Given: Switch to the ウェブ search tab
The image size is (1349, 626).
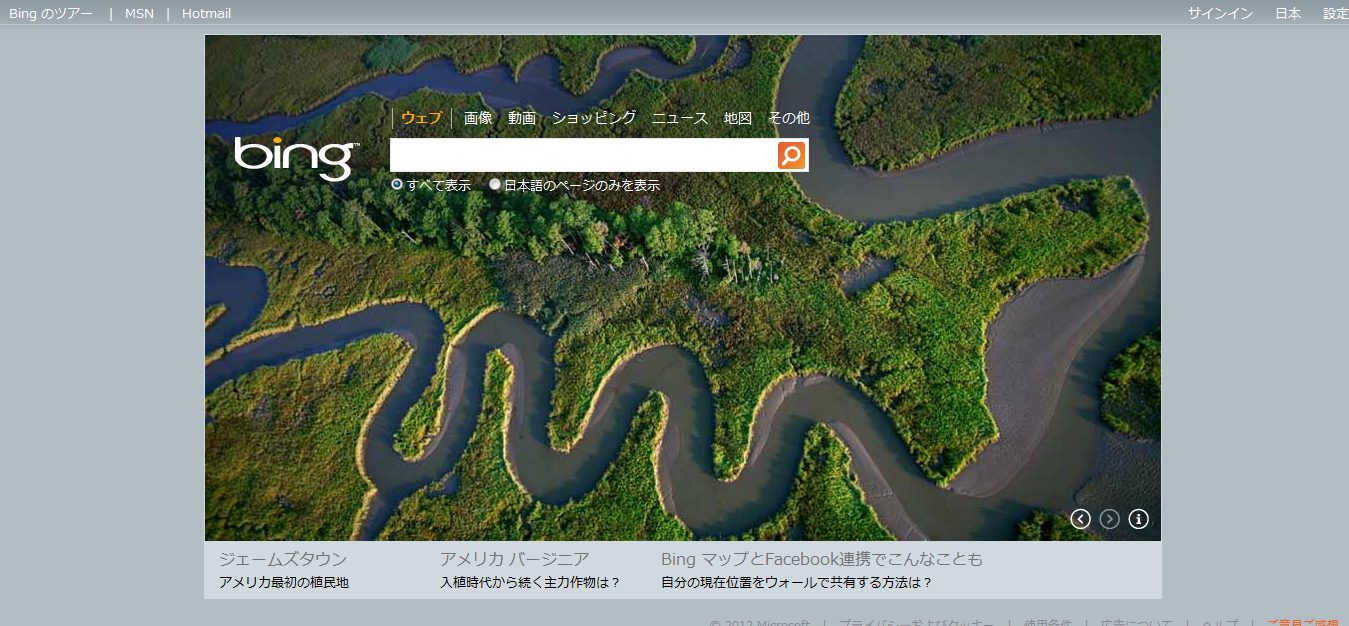Looking at the screenshot, I should [x=421, y=118].
